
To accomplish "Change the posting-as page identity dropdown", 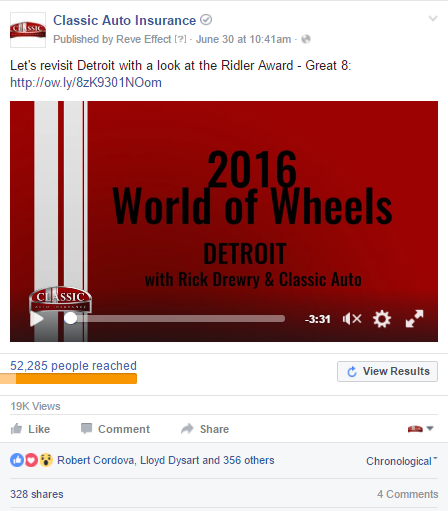I will coord(420,429).
